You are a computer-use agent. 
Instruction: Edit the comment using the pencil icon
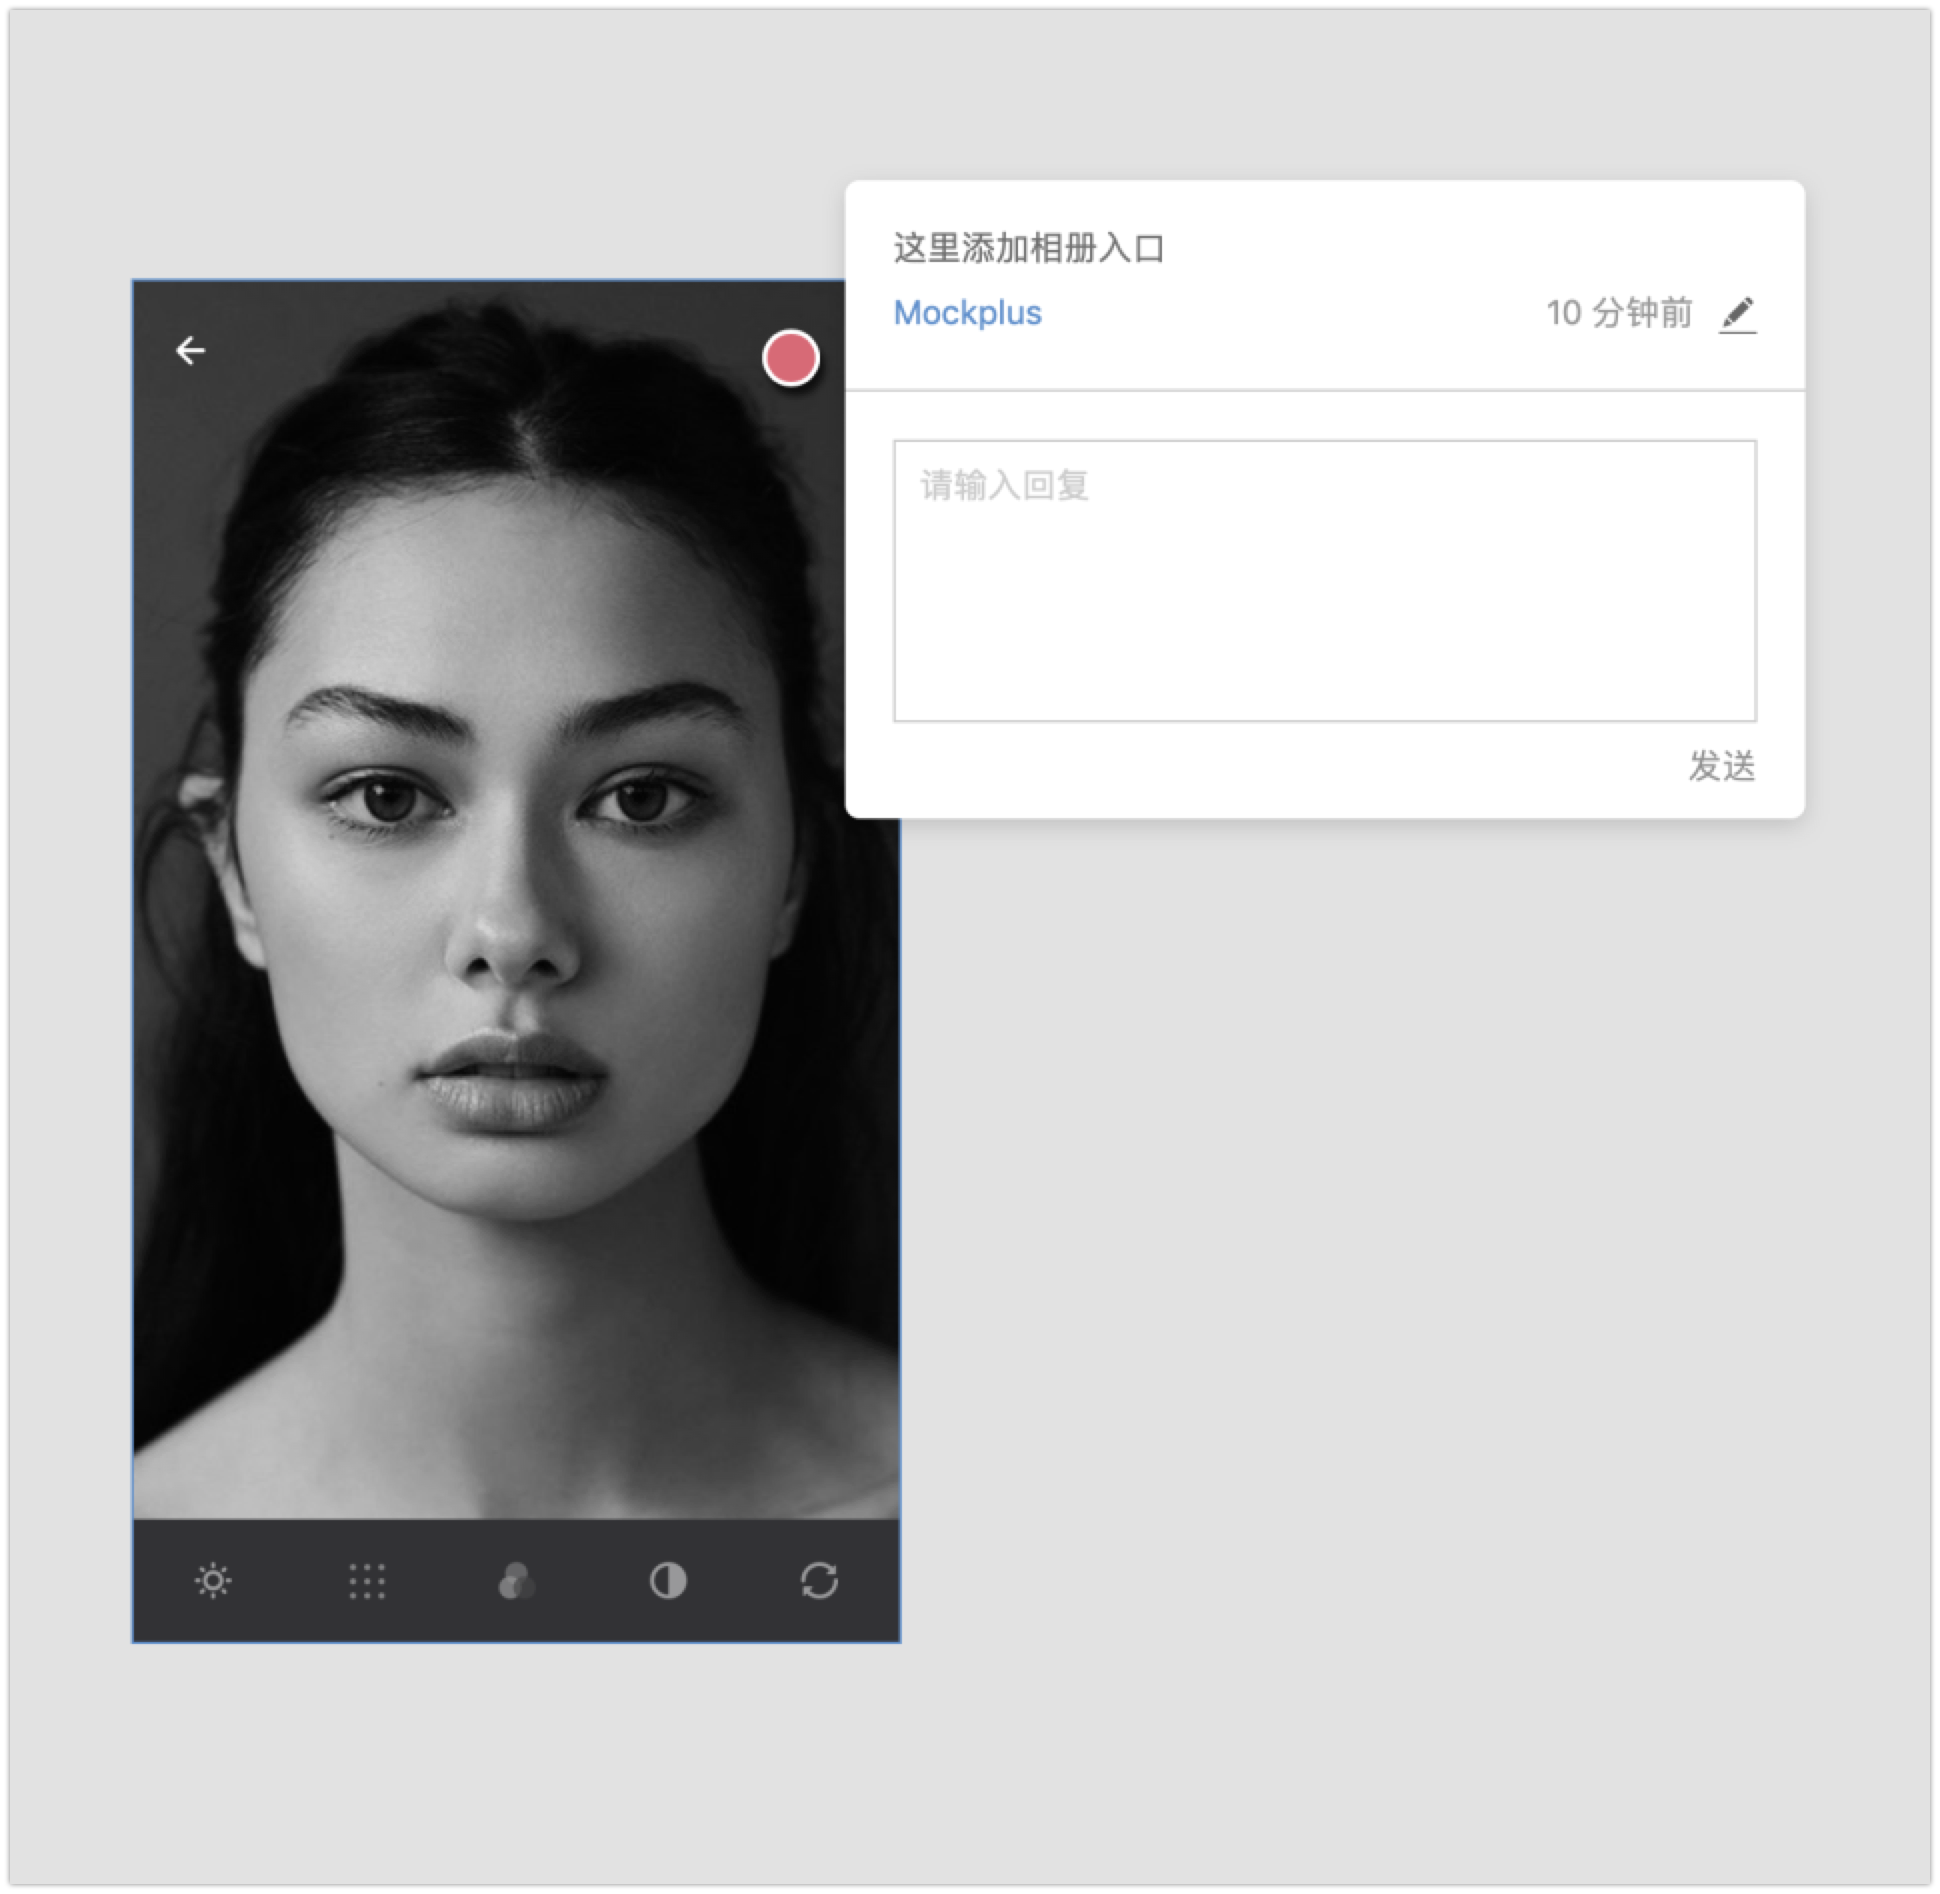click(x=1737, y=314)
